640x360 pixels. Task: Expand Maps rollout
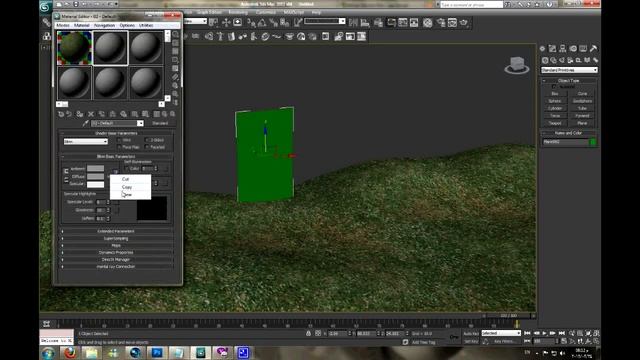click(x=116, y=245)
